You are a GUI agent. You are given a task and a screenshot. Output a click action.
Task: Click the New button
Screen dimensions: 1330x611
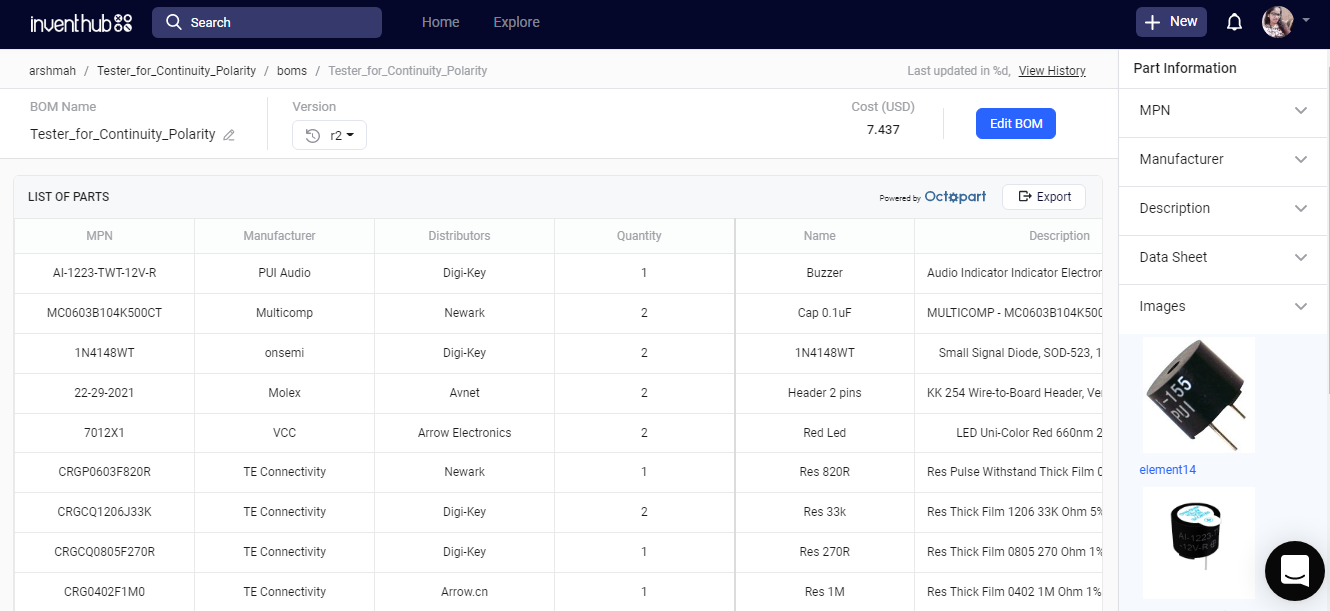(x=1171, y=22)
